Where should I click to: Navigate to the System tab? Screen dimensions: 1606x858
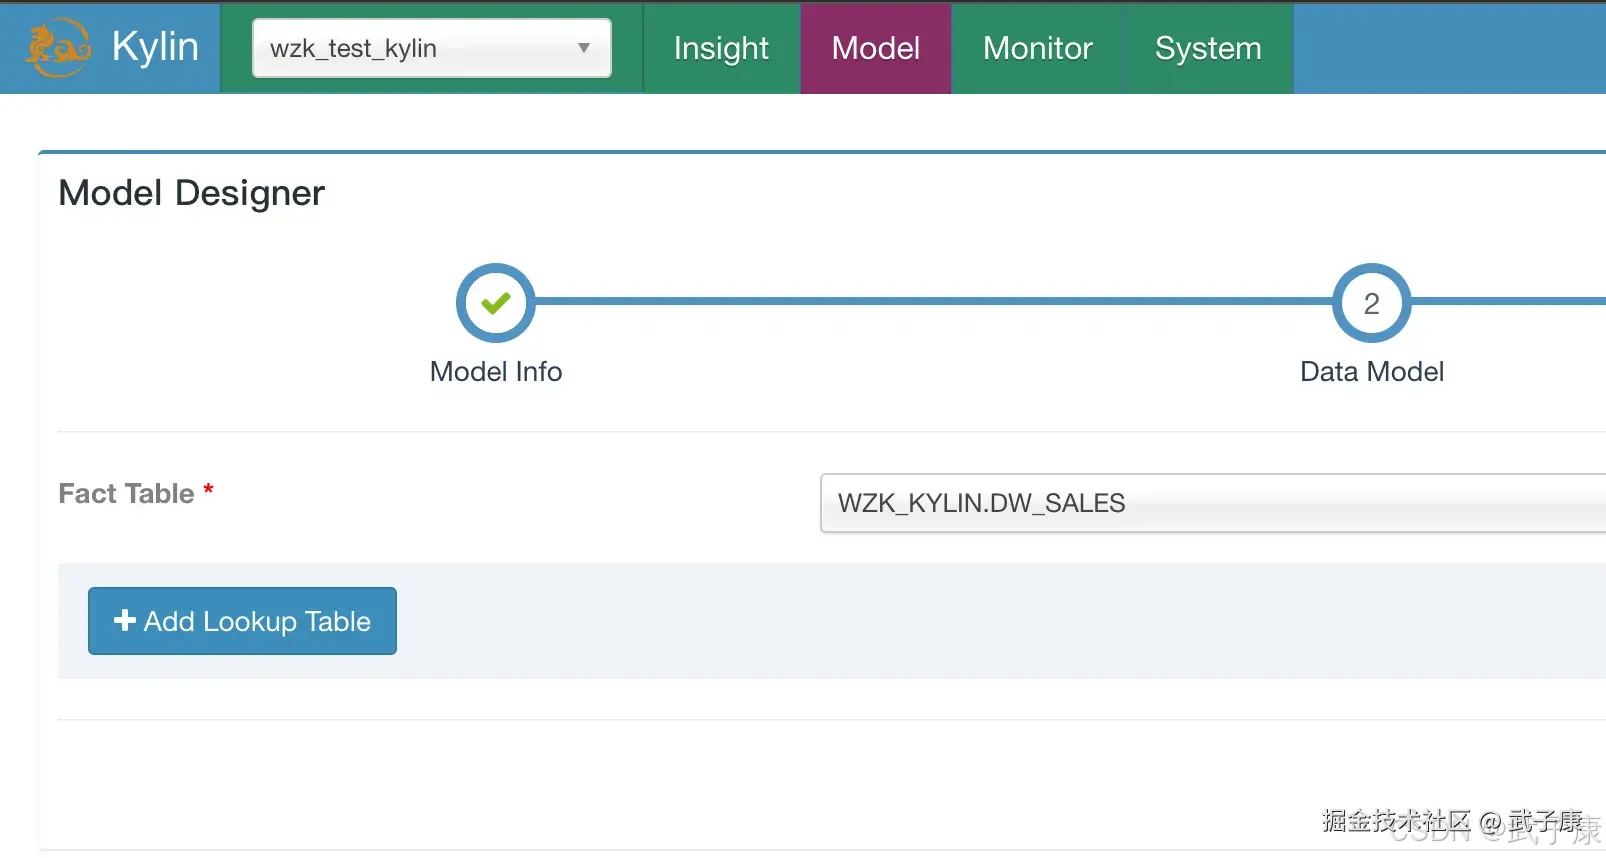click(1207, 48)
